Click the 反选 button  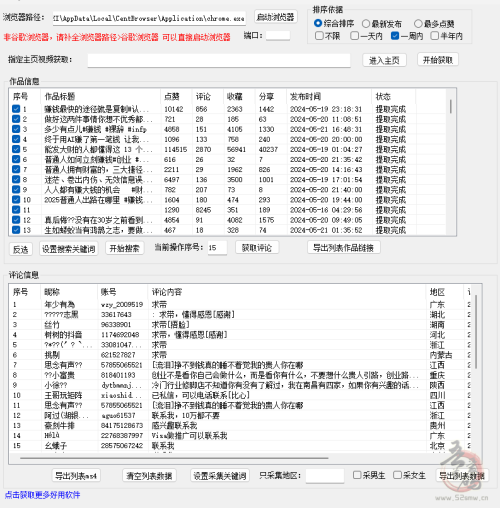point(21,249)
